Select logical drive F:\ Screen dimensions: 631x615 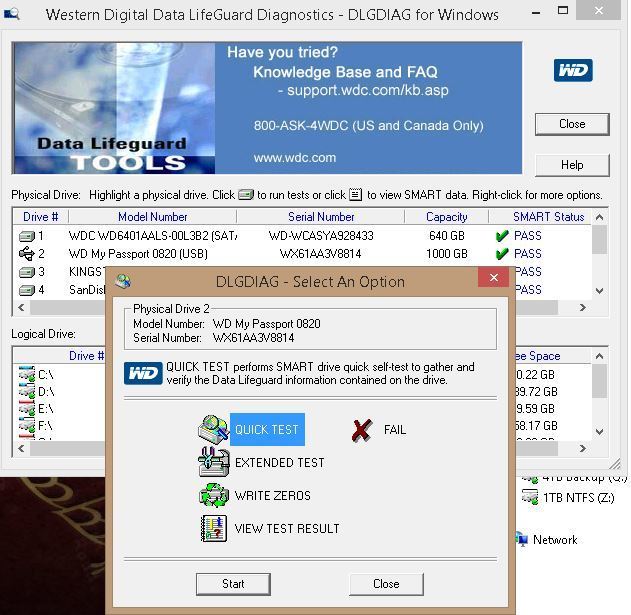tap(37, 425)
